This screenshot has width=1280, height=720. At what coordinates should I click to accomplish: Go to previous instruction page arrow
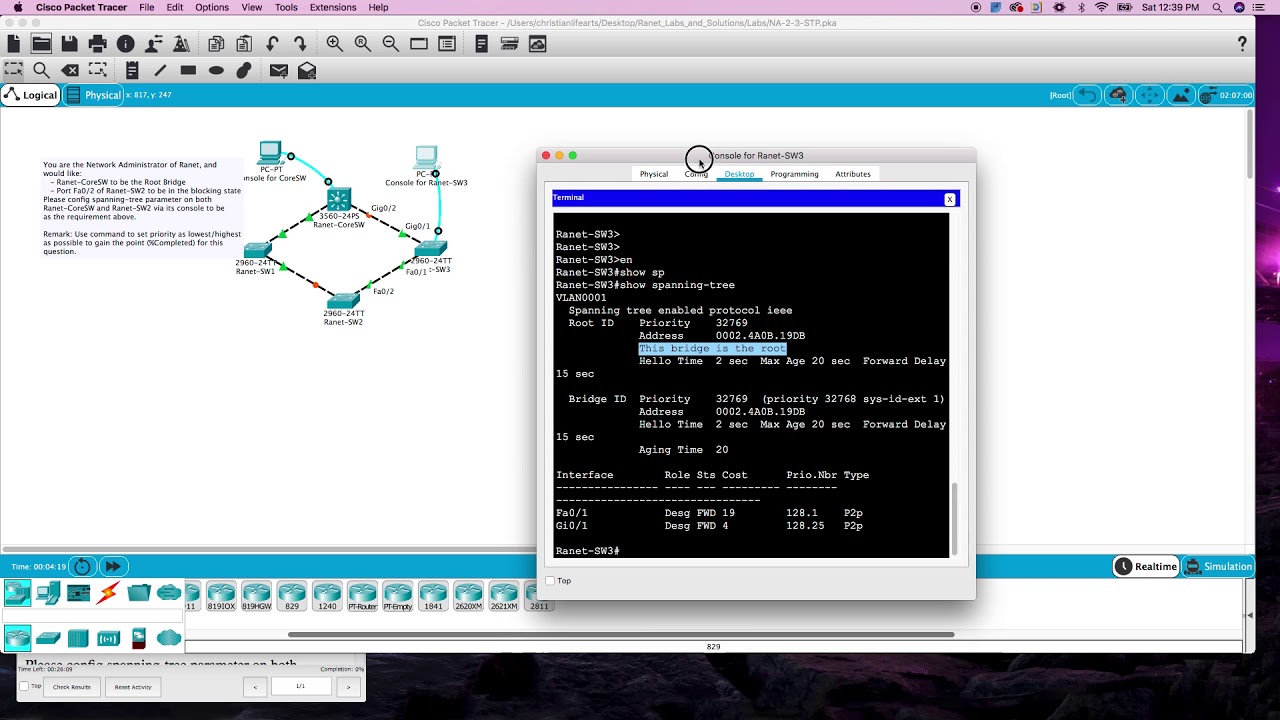255,687
